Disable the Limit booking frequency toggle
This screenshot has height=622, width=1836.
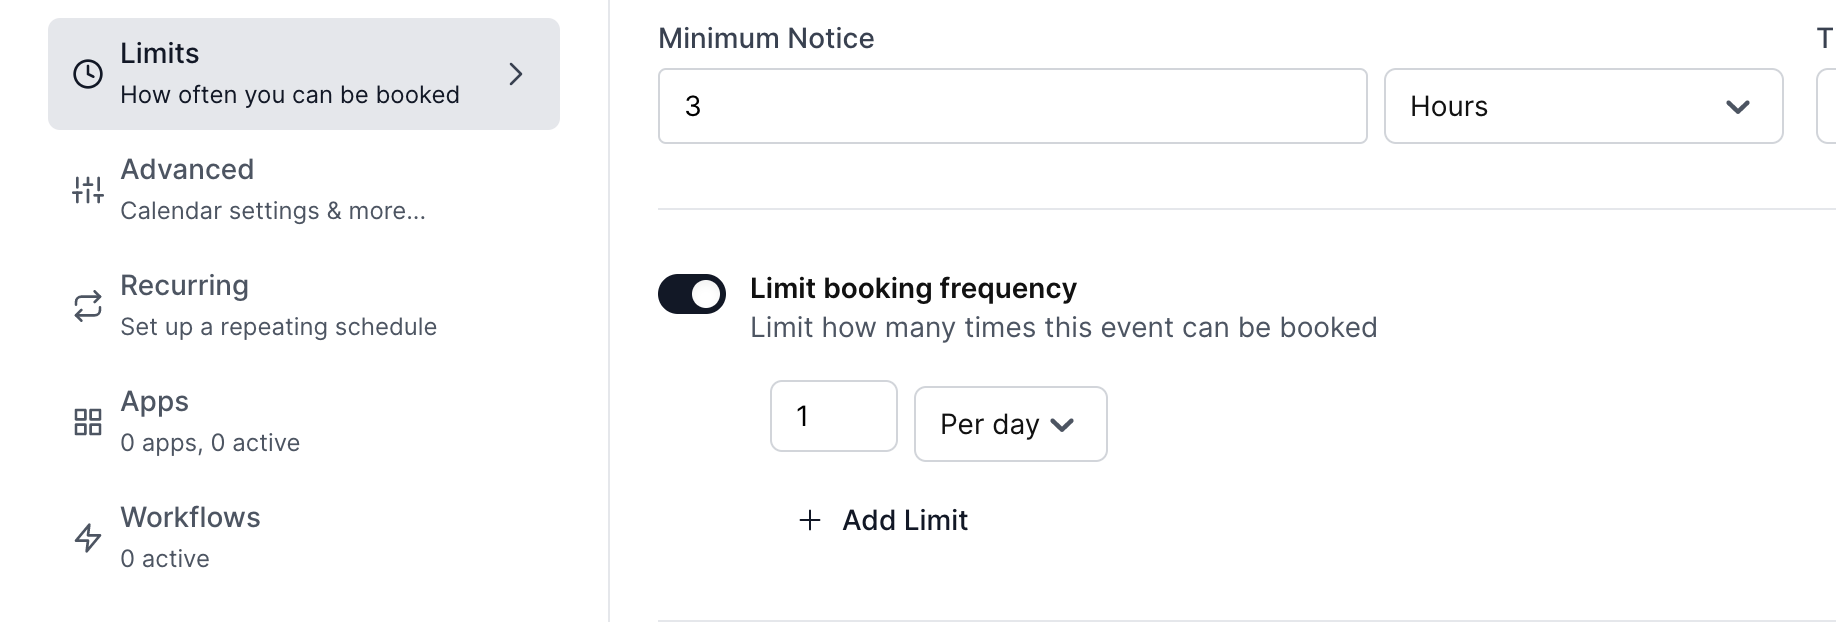pyautogui.click(x=692, y=294)
